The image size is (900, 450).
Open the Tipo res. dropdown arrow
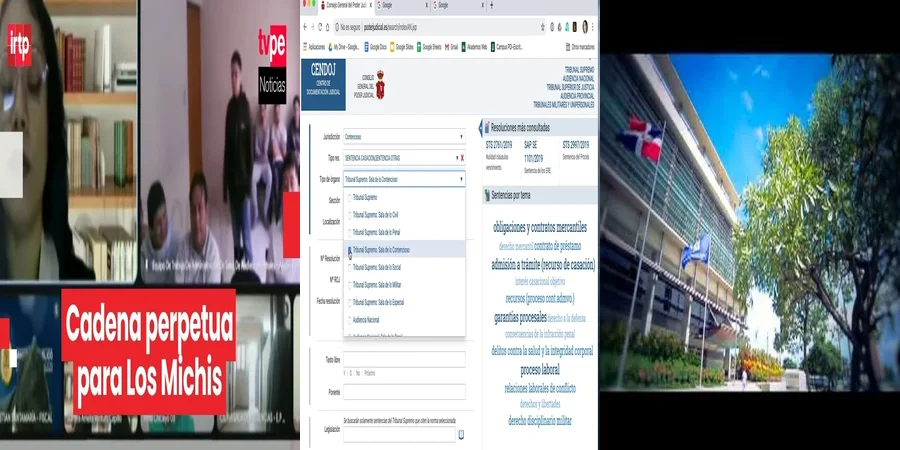(457, 158)
